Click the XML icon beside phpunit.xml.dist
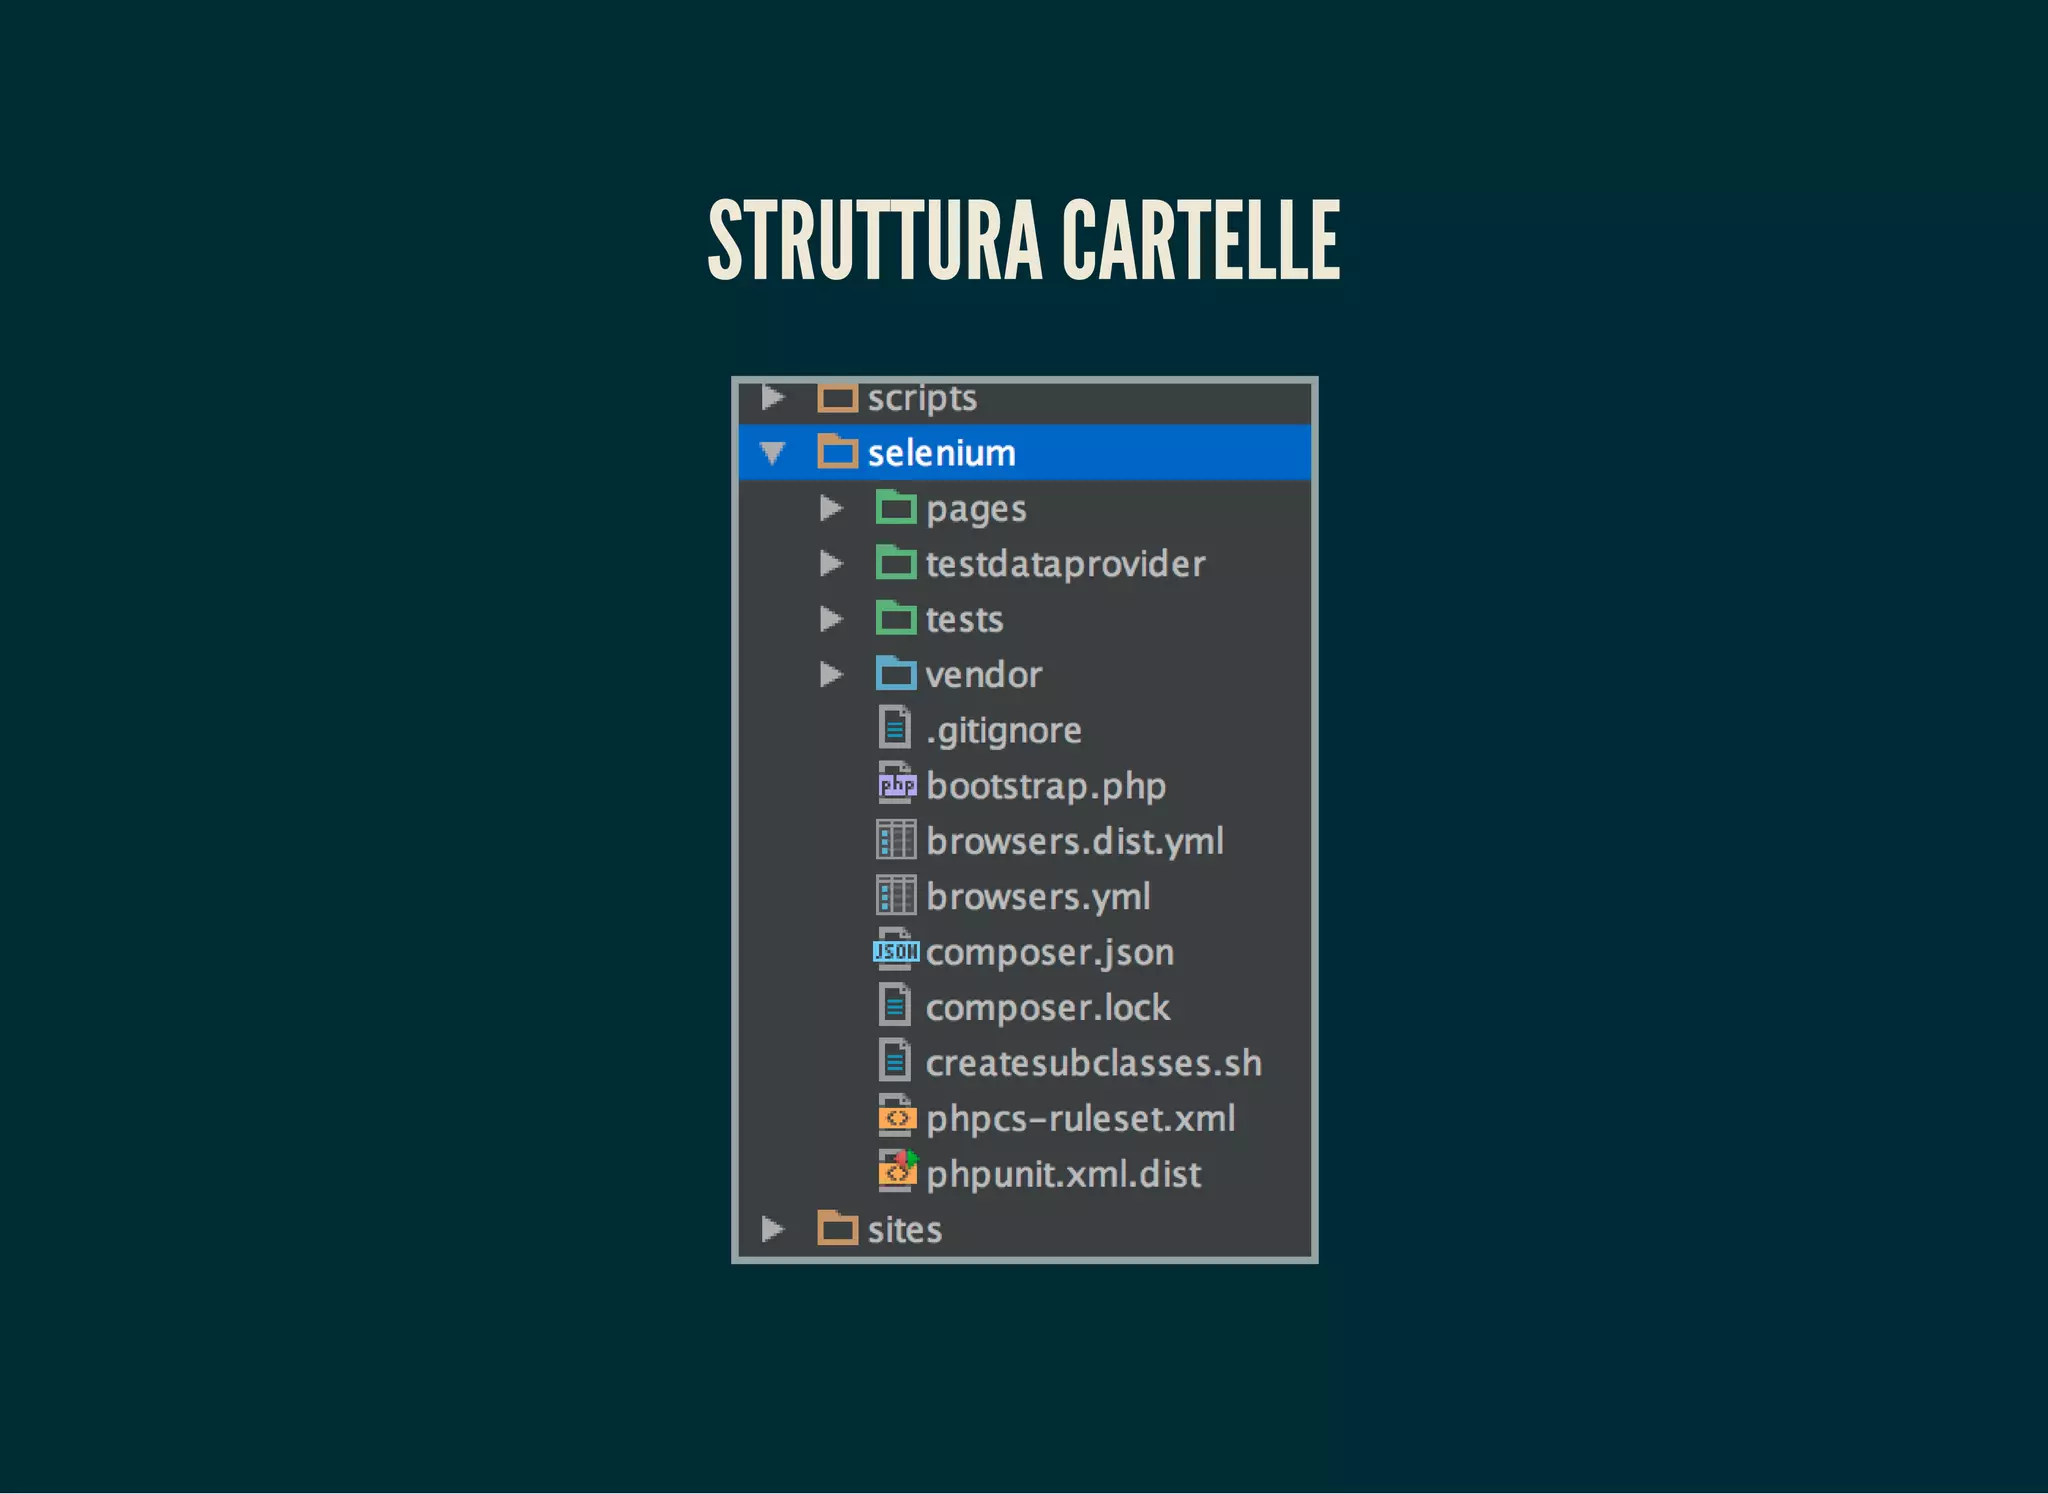The width and height of the screenshot is (2048, 1494). [x=897, y=1171]
